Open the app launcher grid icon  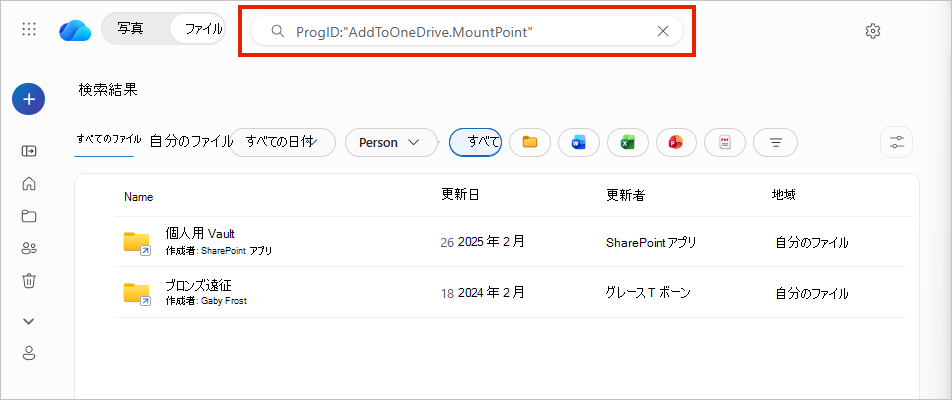(29, 29)
